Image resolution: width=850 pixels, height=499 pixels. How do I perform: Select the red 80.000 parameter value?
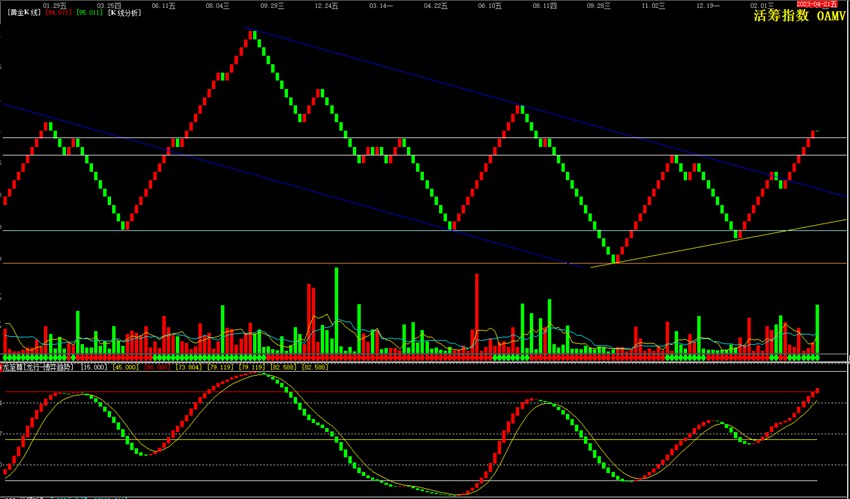coord(157,367)
